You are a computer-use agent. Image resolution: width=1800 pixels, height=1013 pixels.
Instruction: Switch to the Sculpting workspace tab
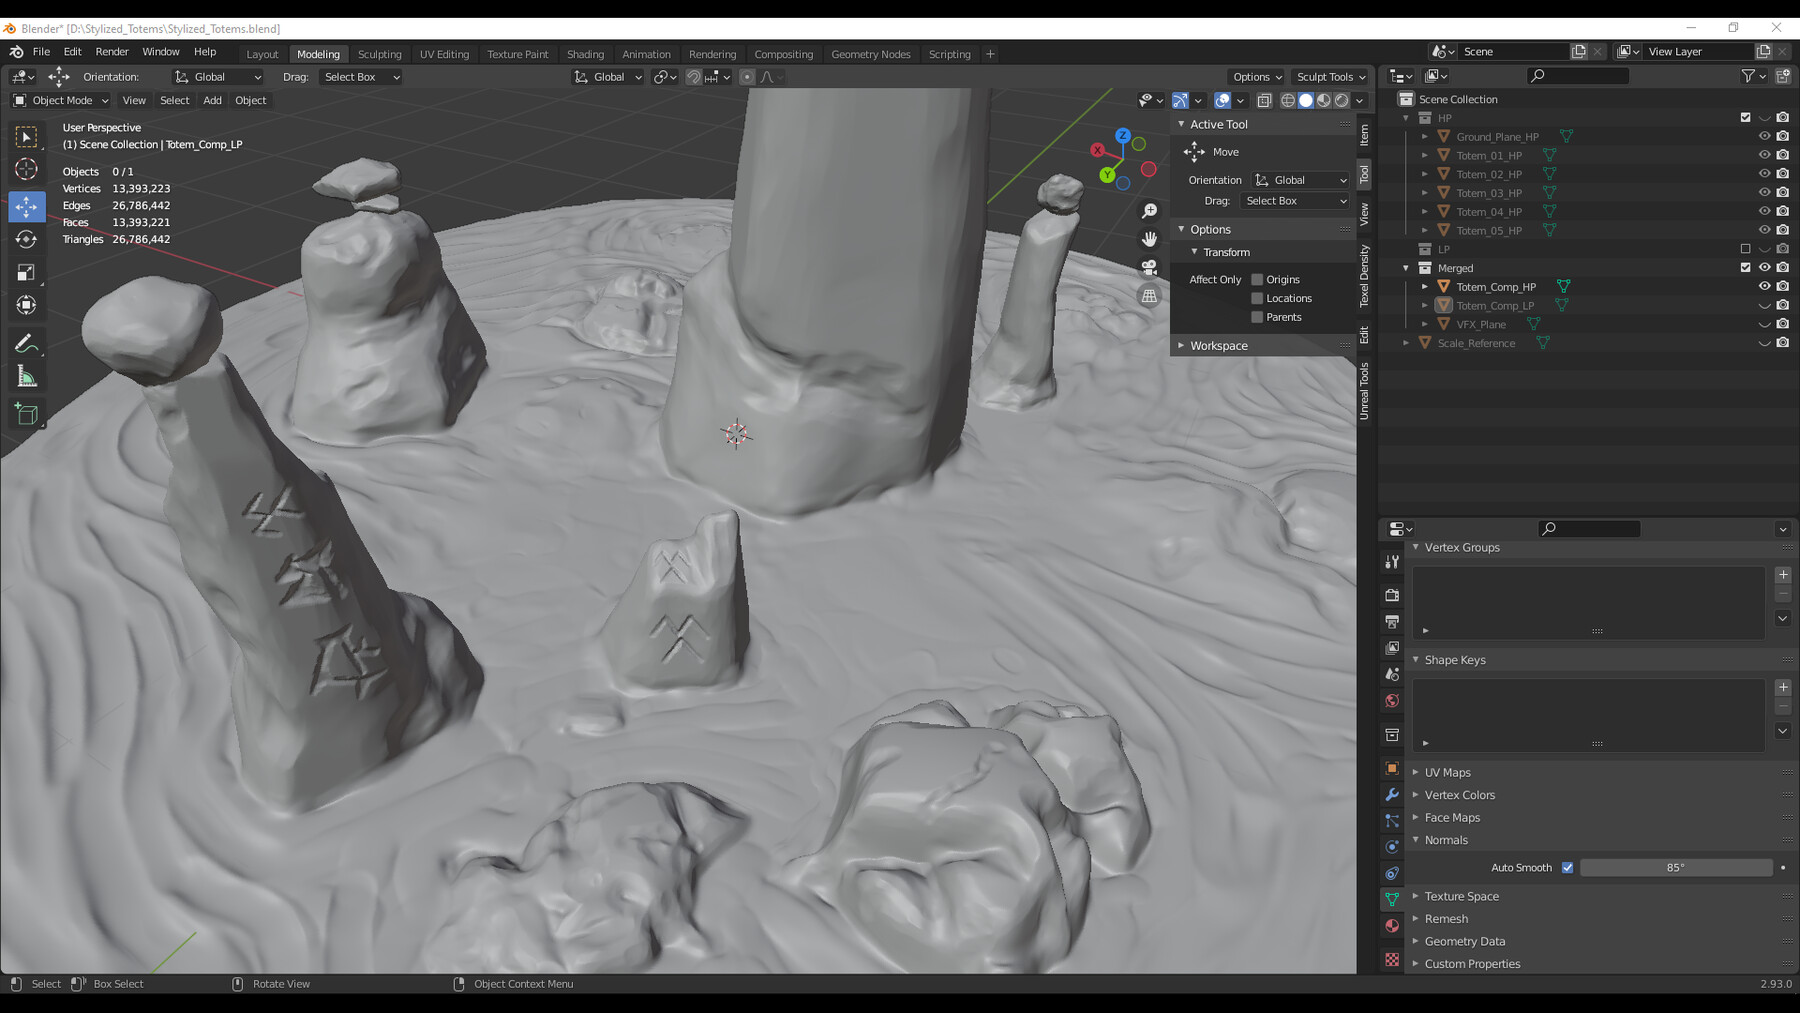380,54
